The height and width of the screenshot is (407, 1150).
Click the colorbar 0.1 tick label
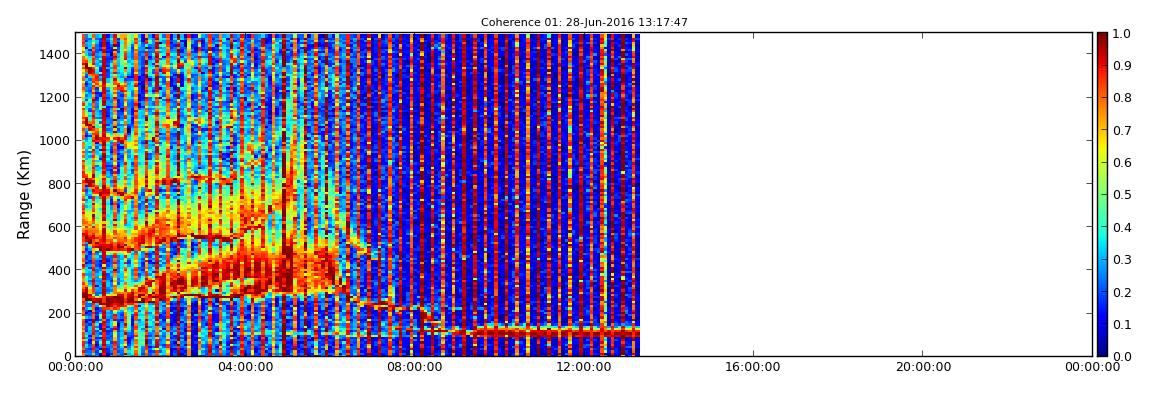coord(1122,324)
